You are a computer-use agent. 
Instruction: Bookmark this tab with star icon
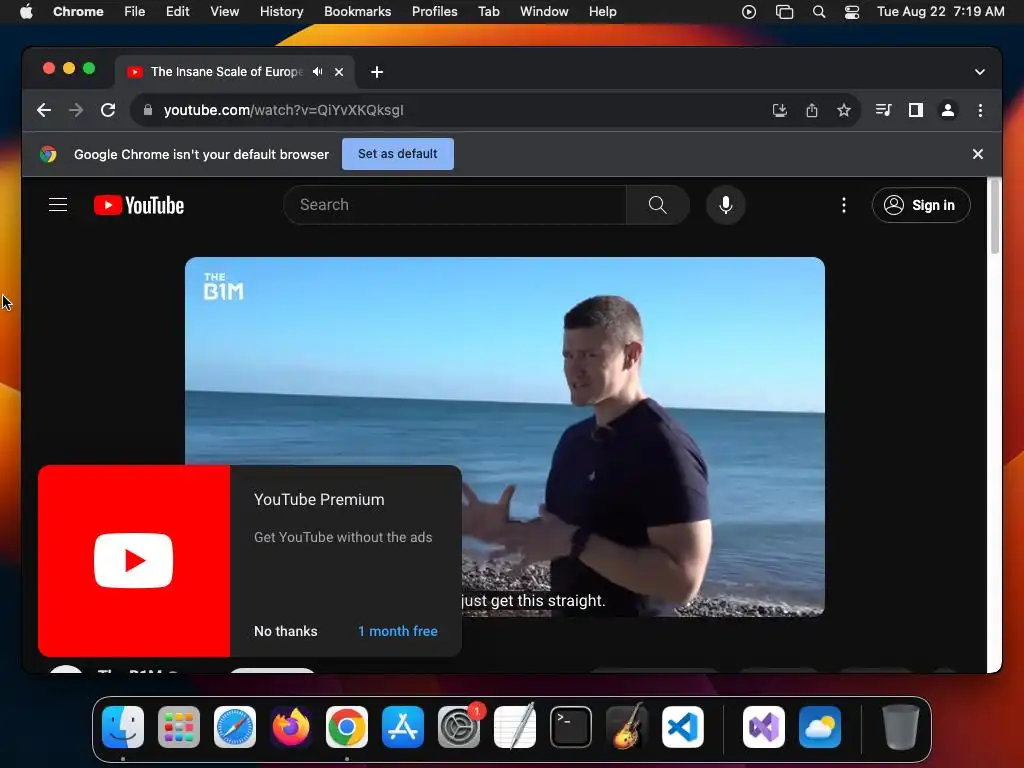[844, 110]
